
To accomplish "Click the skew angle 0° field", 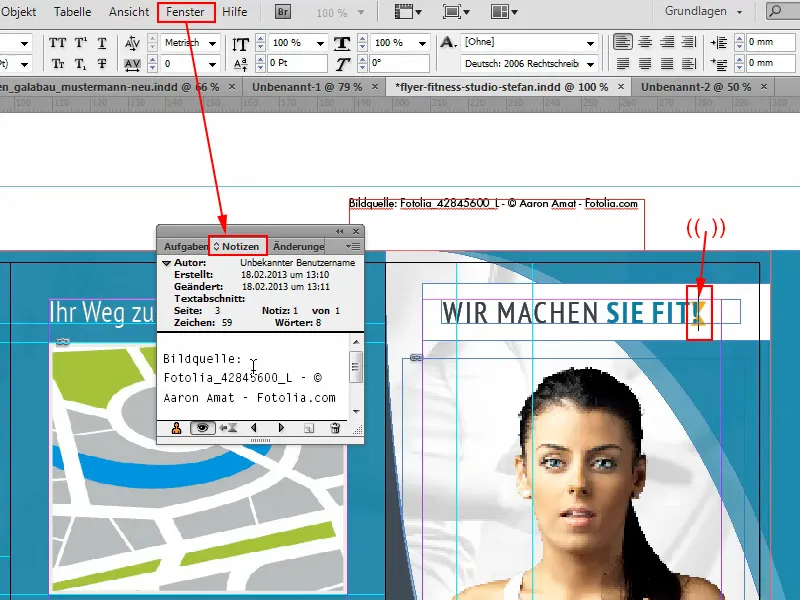I will pos(399,64).
